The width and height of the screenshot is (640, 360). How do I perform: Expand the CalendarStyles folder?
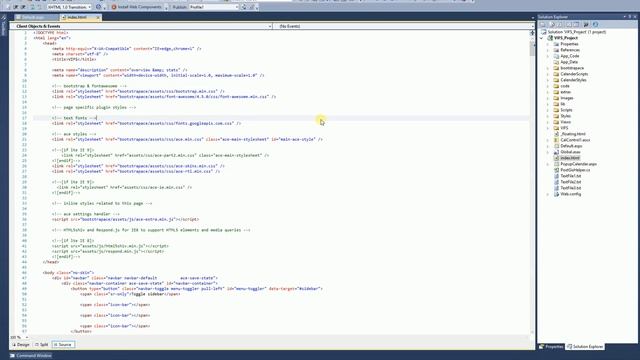tap(548, 80)
